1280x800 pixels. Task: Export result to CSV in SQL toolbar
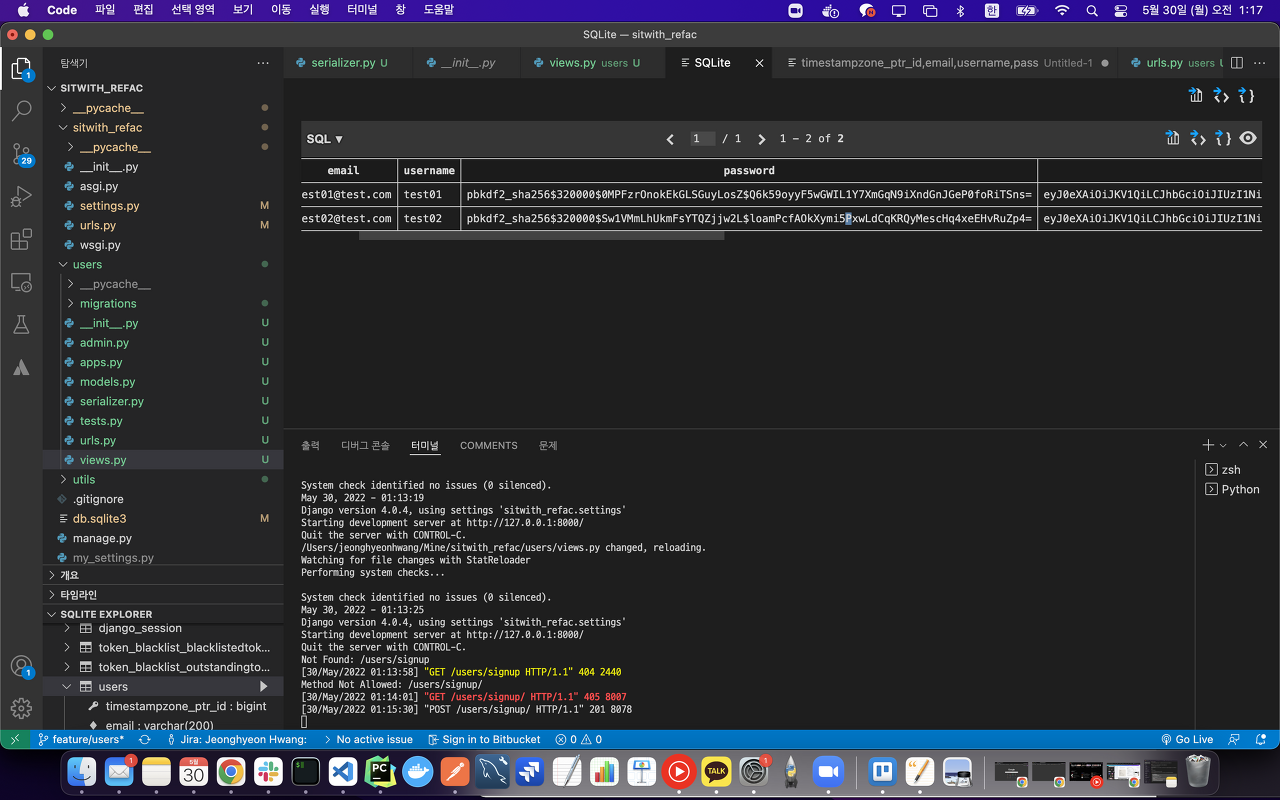pyautogui.click(x=1173, y=138)
